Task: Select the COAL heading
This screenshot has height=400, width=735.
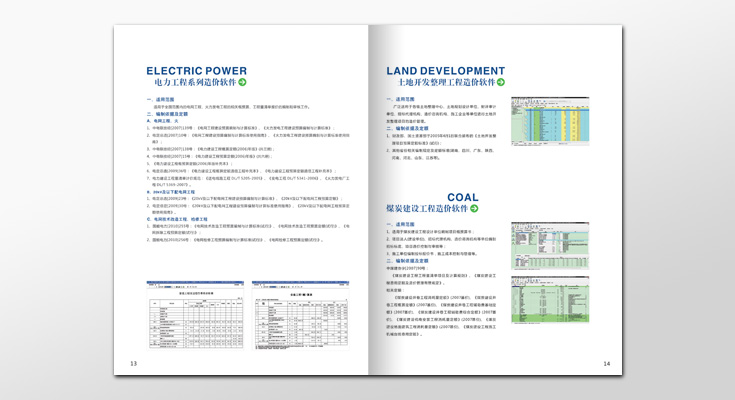Action: [x=462, y=197]
